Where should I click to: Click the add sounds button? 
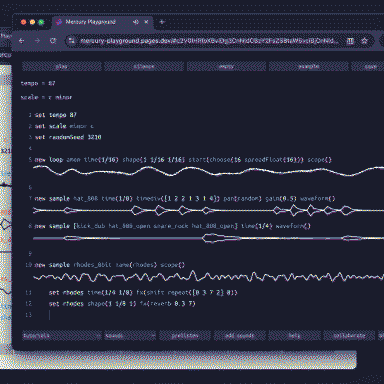240,335
